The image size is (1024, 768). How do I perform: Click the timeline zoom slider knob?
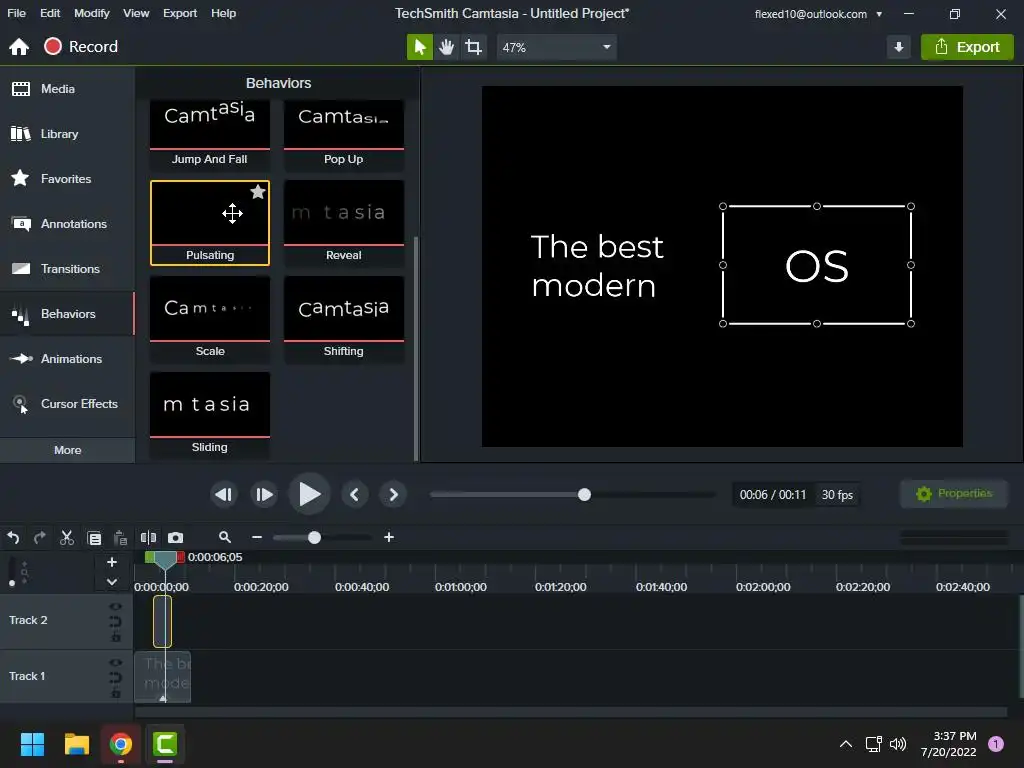tap(314, 537)
